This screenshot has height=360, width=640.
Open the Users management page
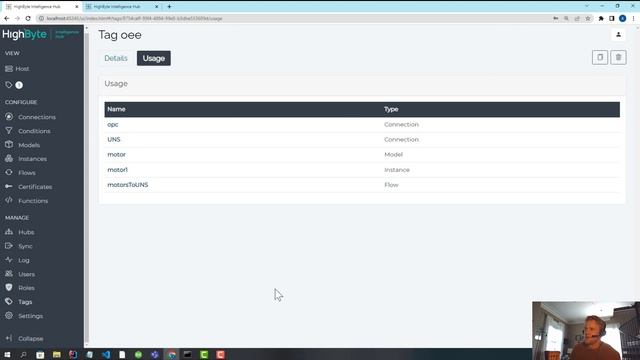click(20, 274)
